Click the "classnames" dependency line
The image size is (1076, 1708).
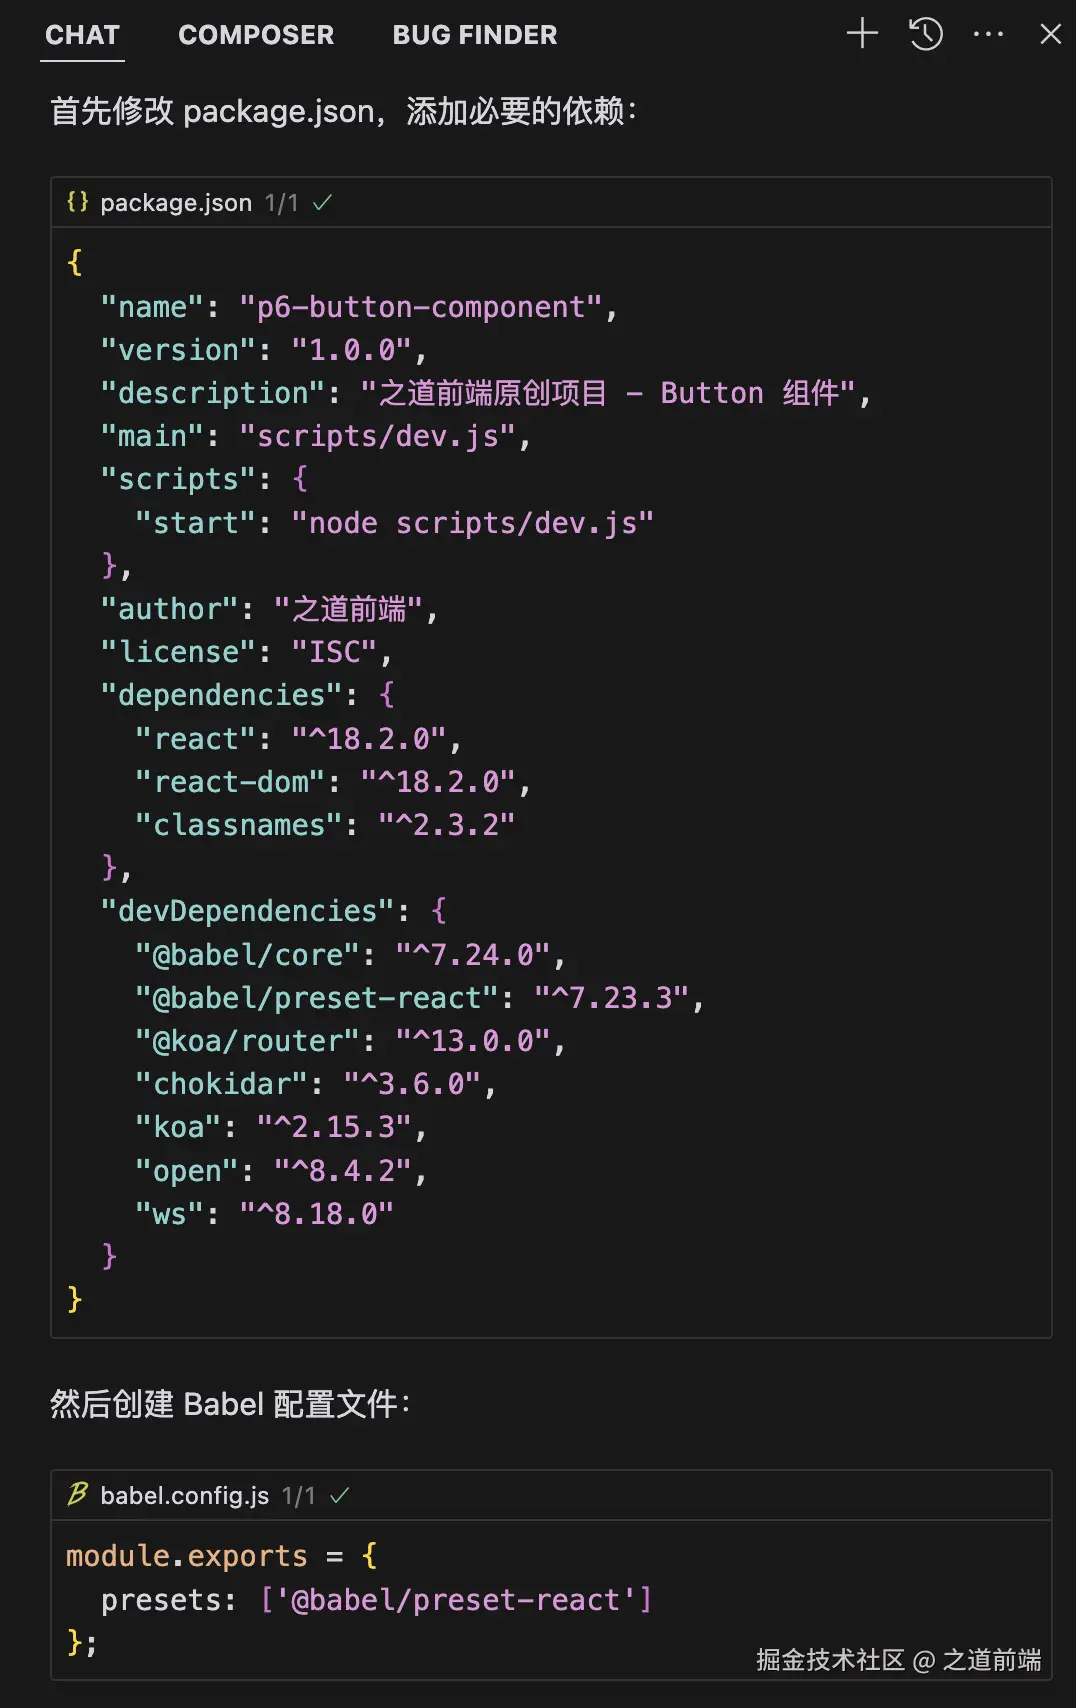[325, 825]
